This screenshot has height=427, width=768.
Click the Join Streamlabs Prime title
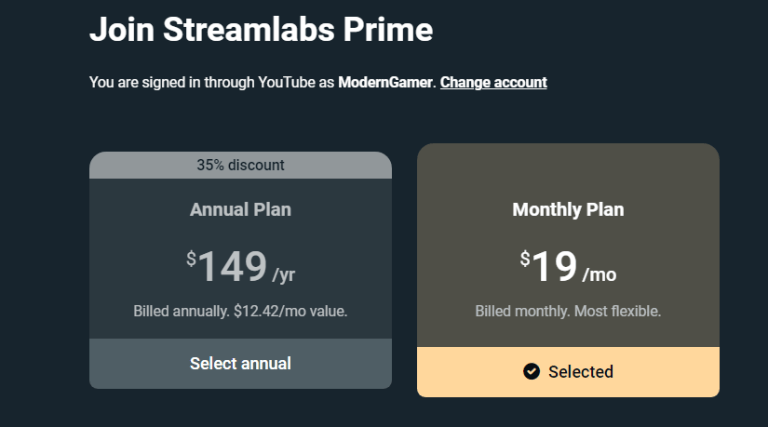(x=261, y=30)
